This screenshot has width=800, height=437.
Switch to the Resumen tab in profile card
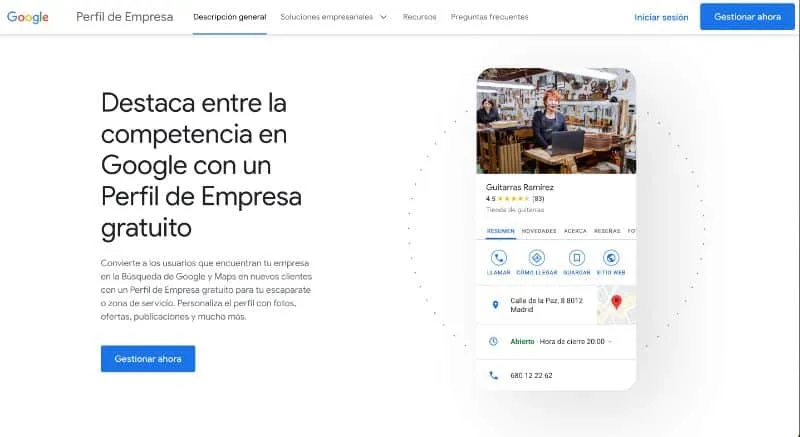click(x=501, y=231)
